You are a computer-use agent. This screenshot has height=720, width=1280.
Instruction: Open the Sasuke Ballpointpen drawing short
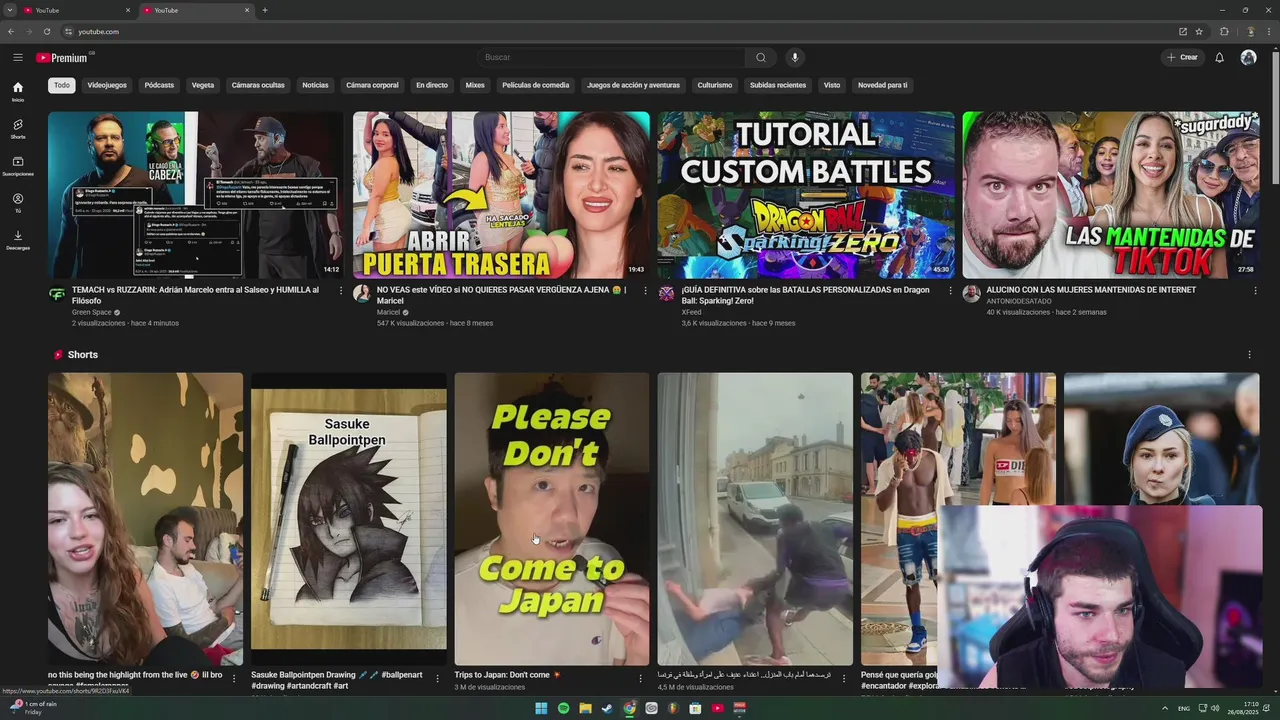349,519
